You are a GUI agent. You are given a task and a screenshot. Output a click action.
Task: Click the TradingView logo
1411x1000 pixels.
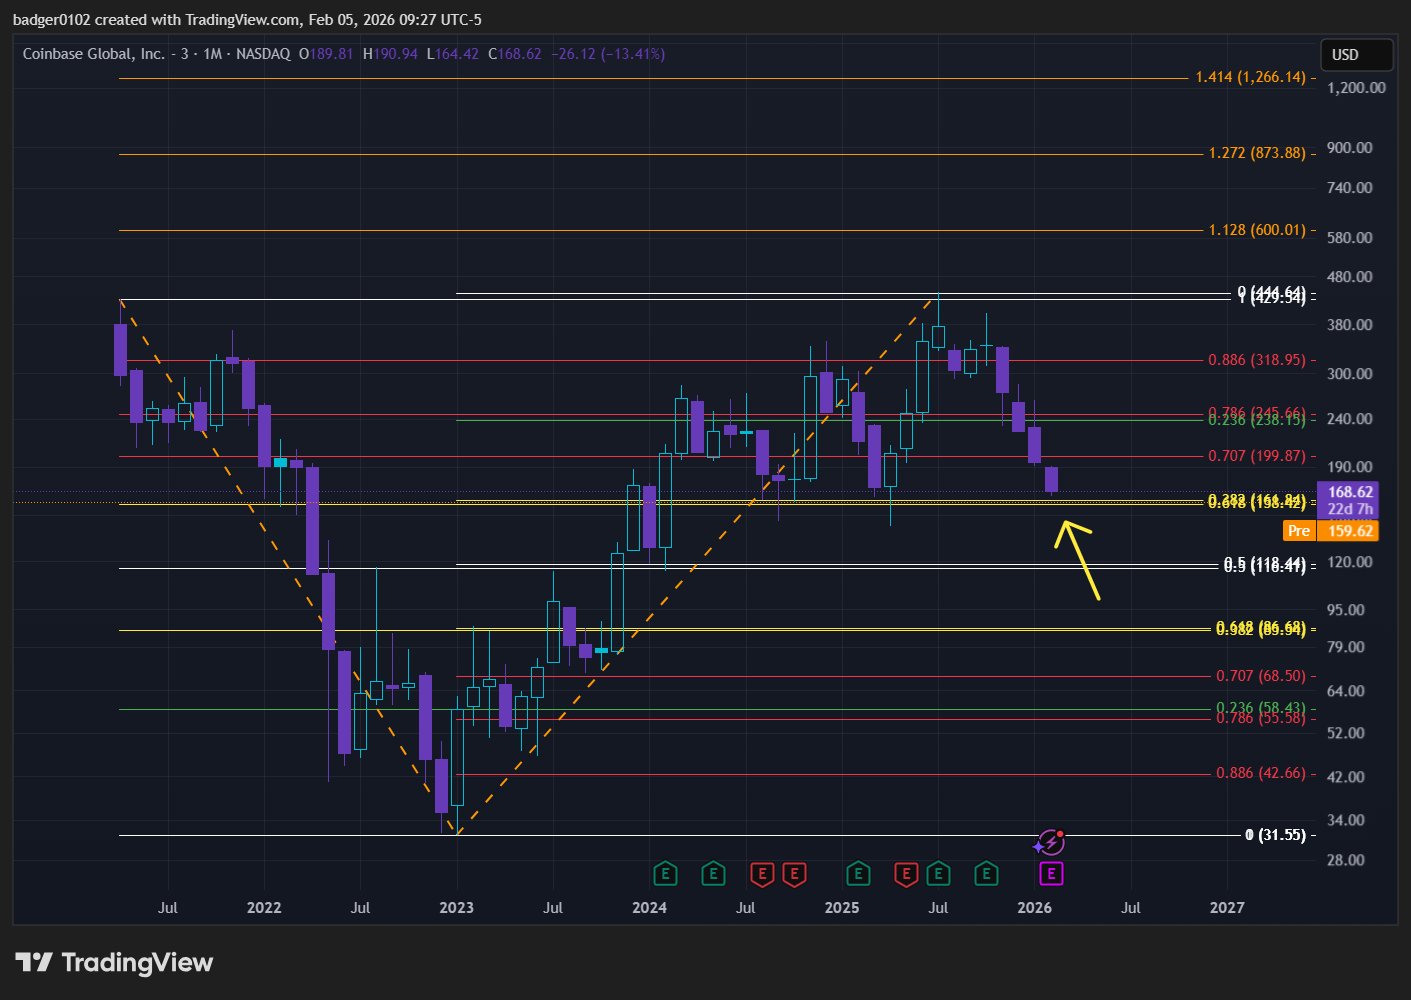coord(115,963)
